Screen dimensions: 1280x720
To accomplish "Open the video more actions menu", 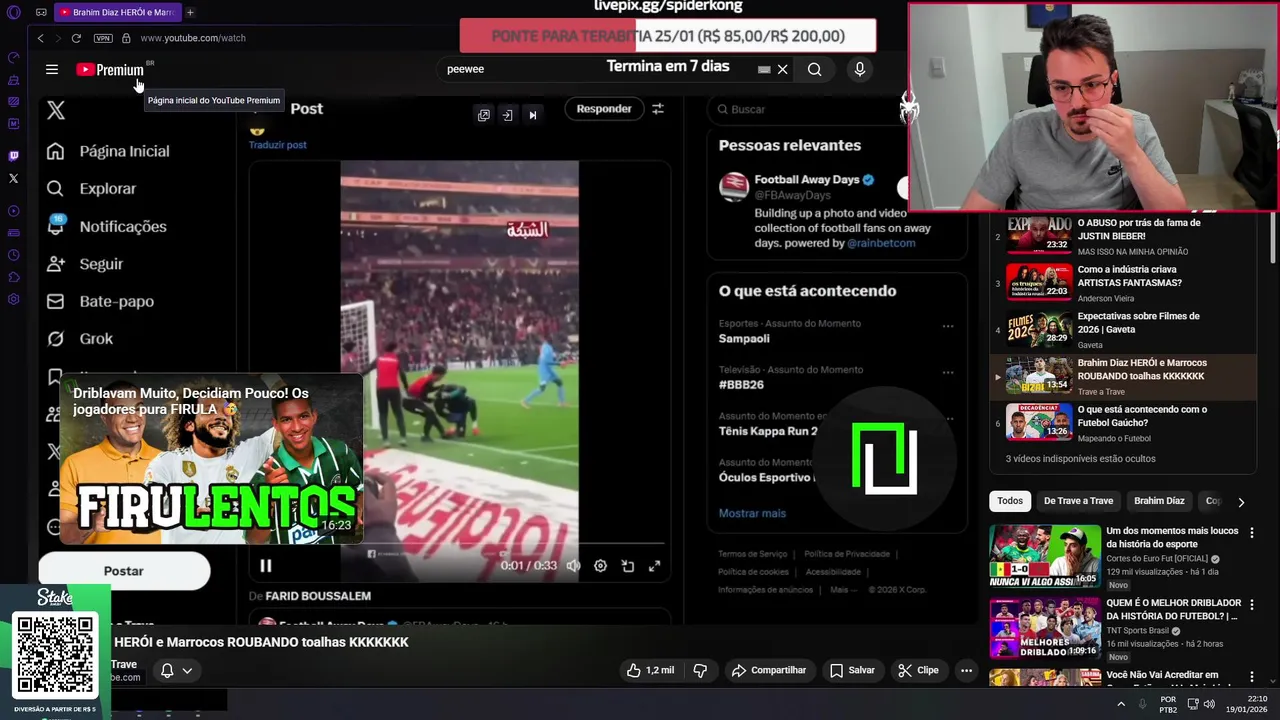I will coord(966,670).
